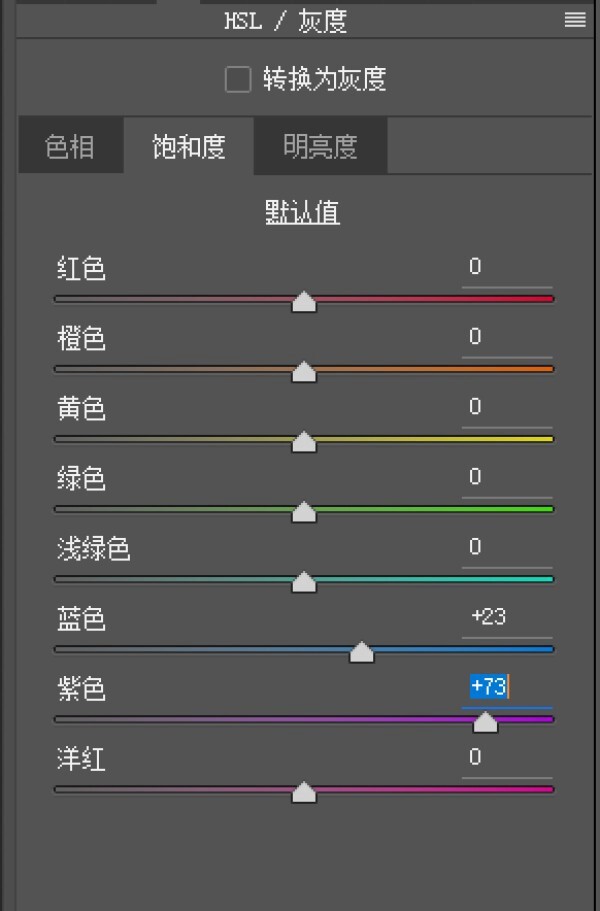Open the 明亮度 tab
This screenshot has height=911, width=600.
[x=320, y=147]
